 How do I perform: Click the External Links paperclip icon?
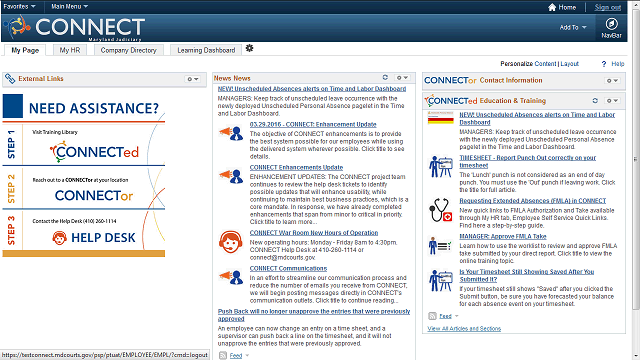[10, 78]
